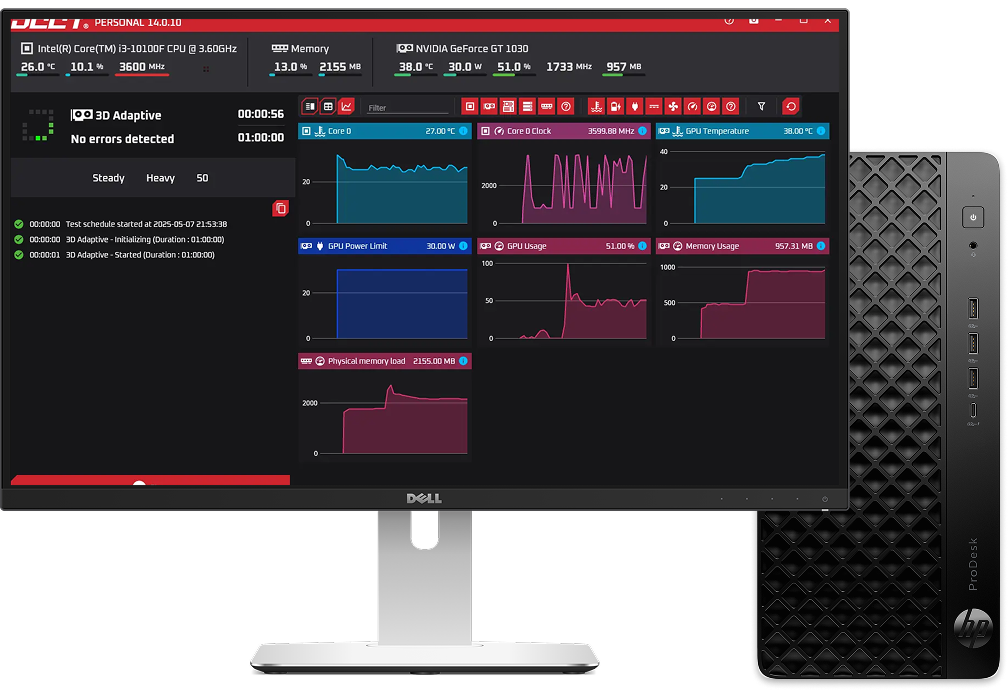Select log entry 3D Adaptive - Initializing
Image resolution: width=1008 pixels, height=691 pixels.
click(x=120, y=240)
